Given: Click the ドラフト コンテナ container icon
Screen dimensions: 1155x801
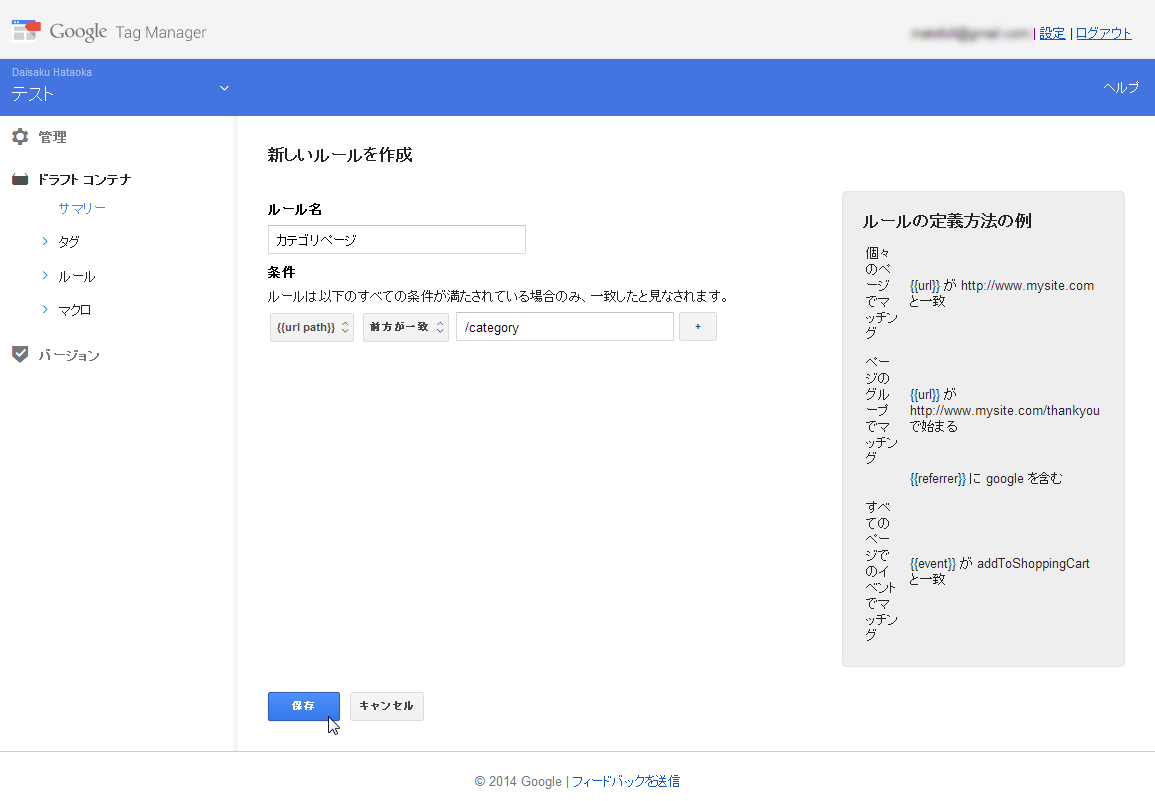Looking at the screenshot, I should tap(20, 179).
